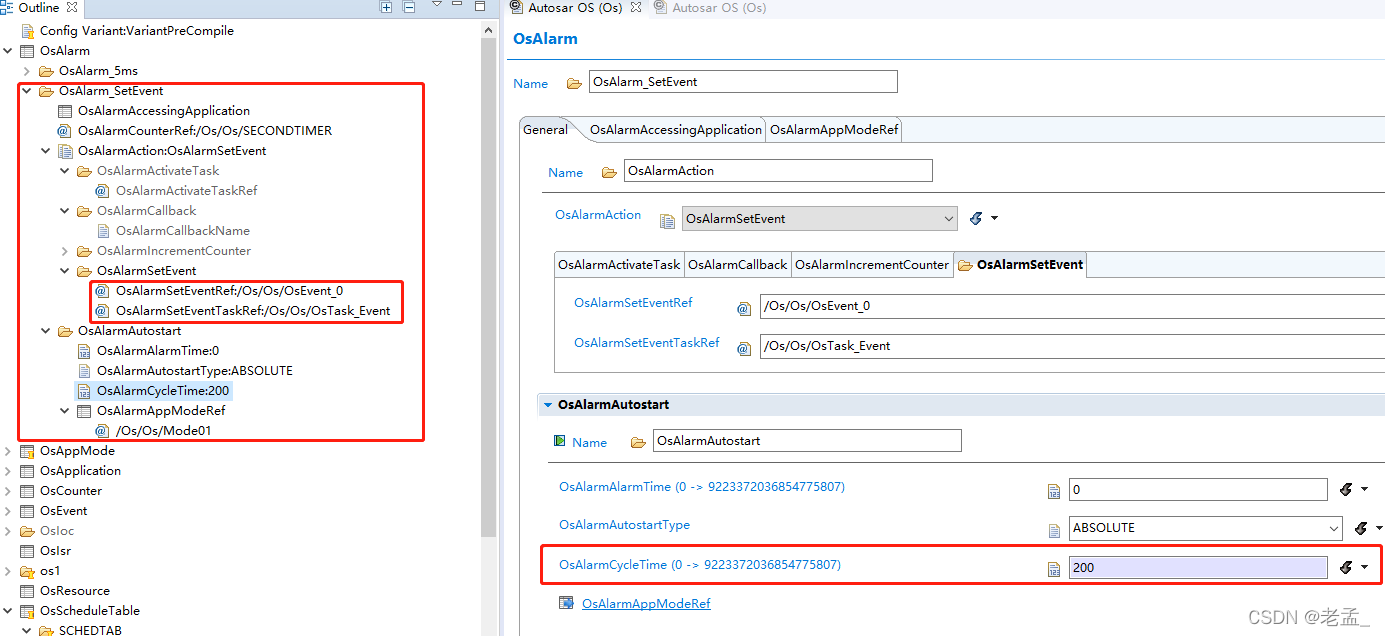This screenshot has width=1385, height=636.
Task: Switch to the OsAlarmAccessingApplication tab
Action: click(675, 130)
